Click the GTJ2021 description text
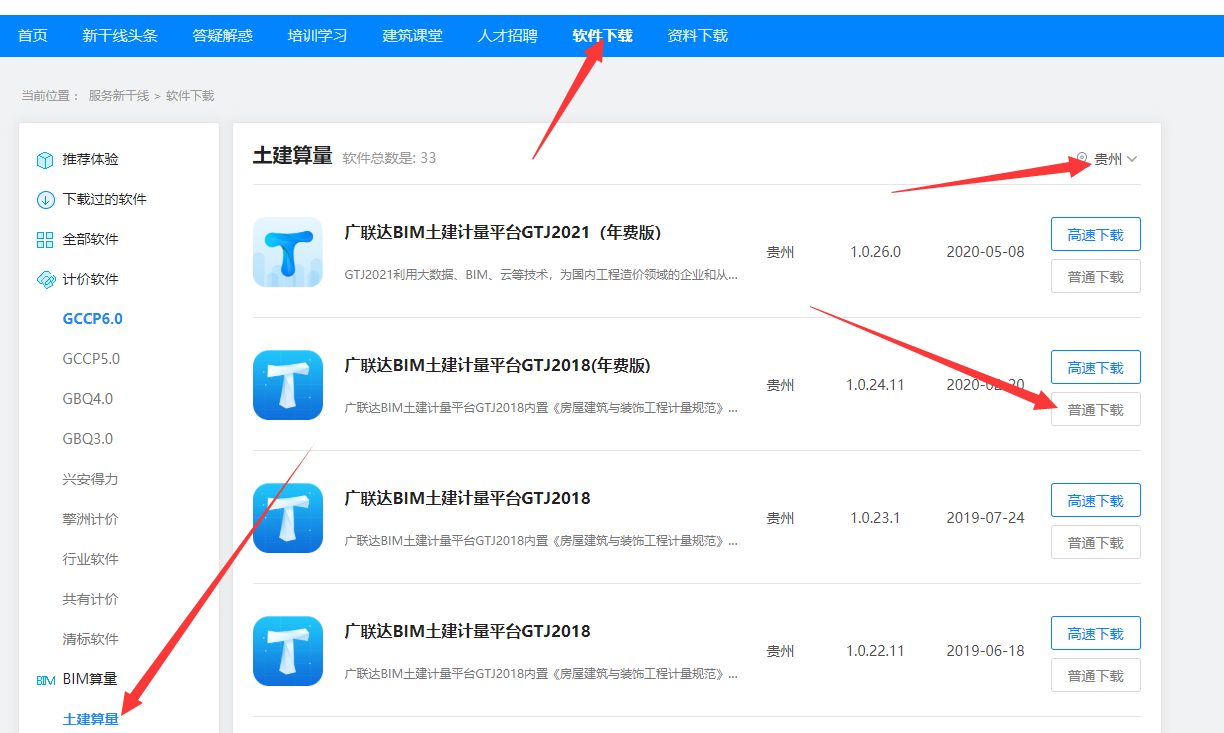 [541, 274]
